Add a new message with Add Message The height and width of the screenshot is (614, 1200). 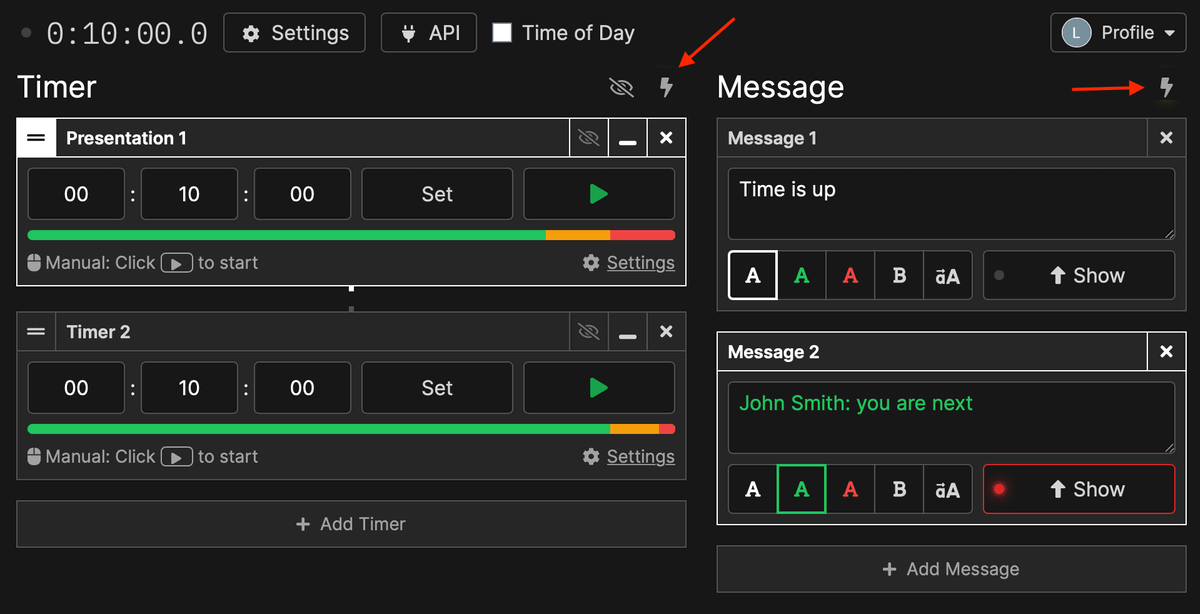click(949, 568)
